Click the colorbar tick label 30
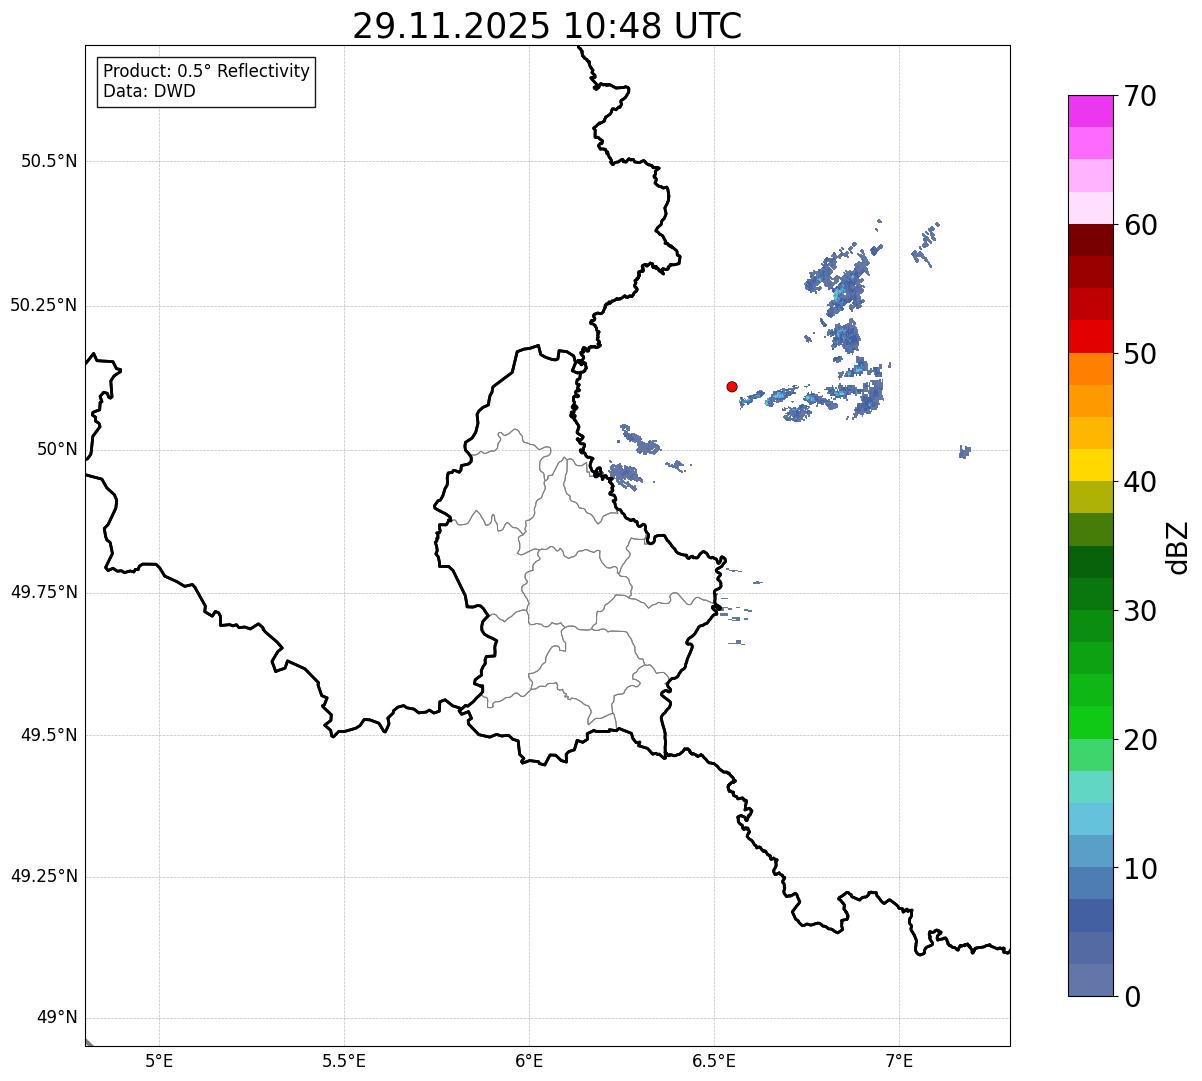This screenshot has height=1081, width=1202. pyautogui.click(x=1140, y=611)
